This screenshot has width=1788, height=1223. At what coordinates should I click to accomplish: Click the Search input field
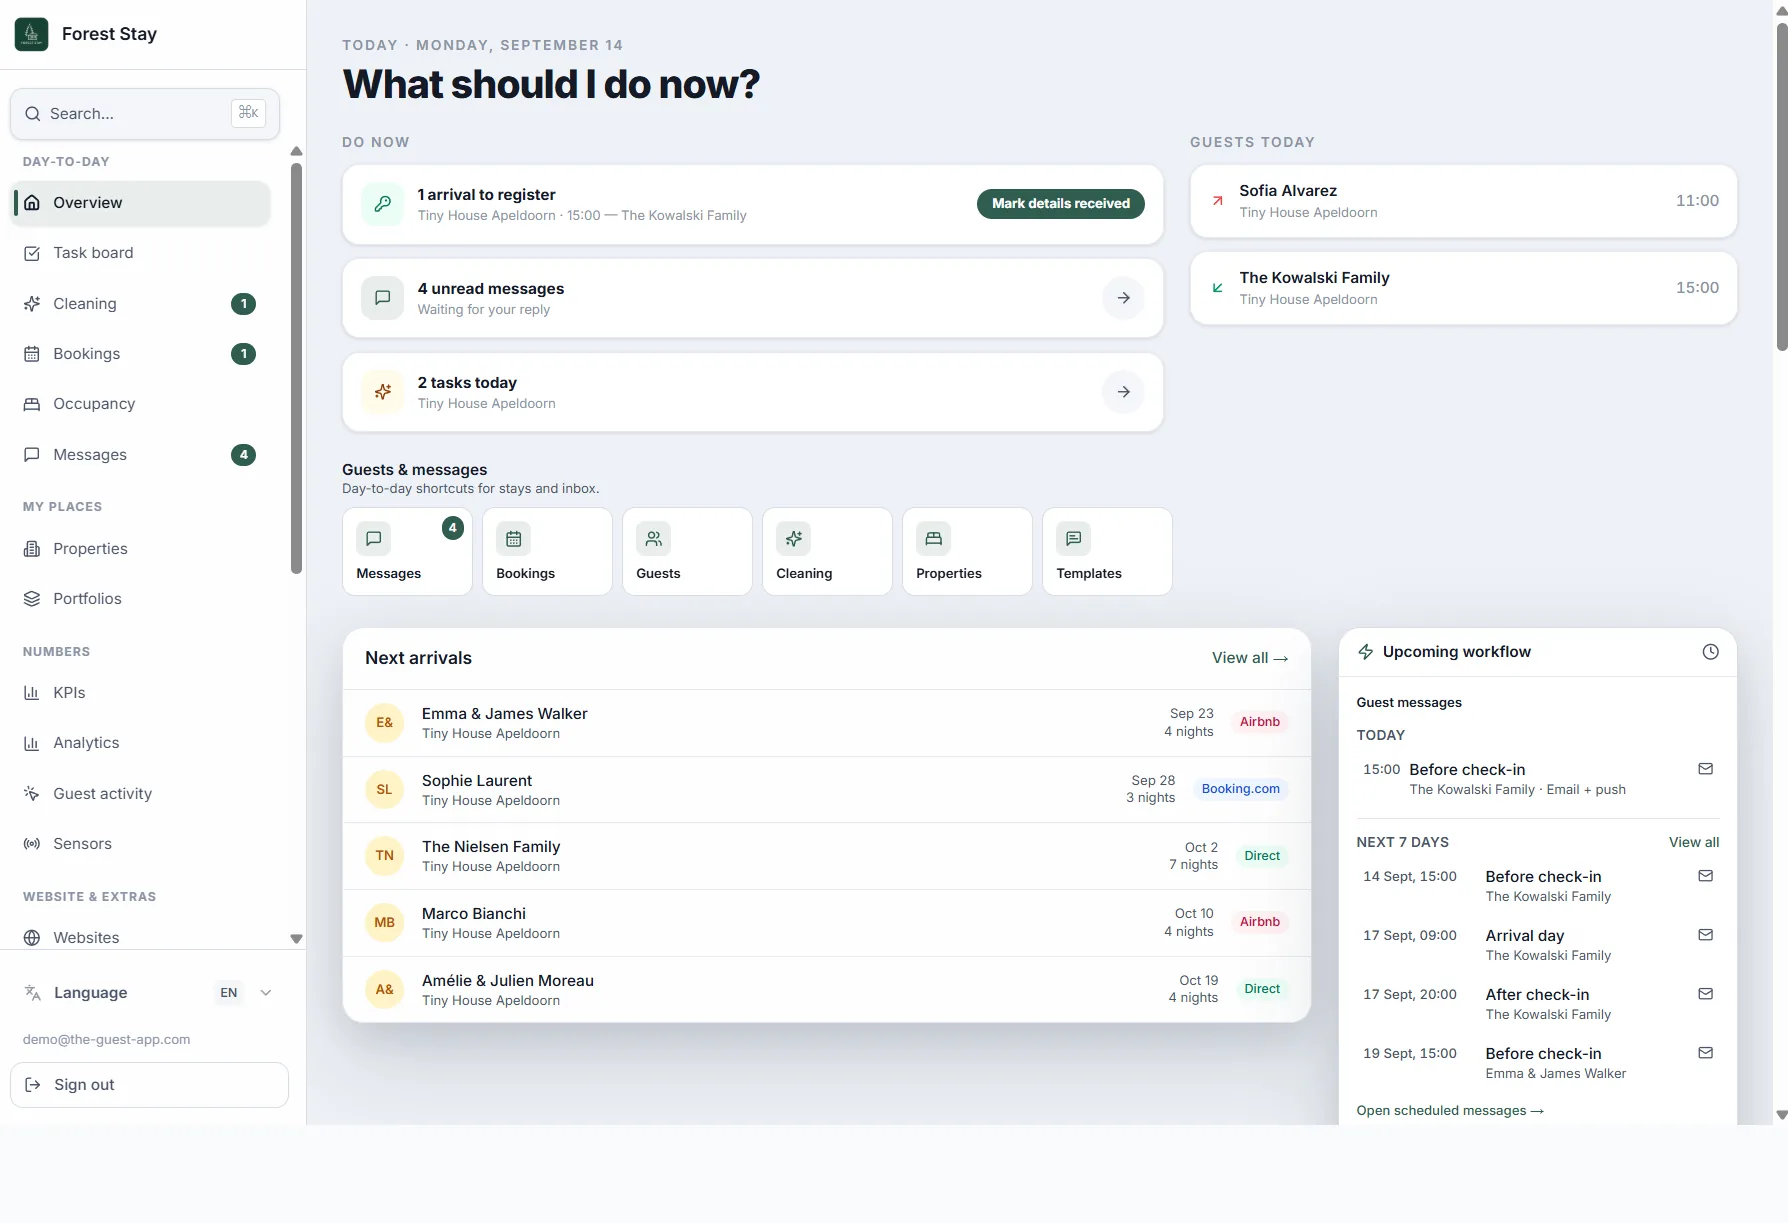(x=145, y=114)
